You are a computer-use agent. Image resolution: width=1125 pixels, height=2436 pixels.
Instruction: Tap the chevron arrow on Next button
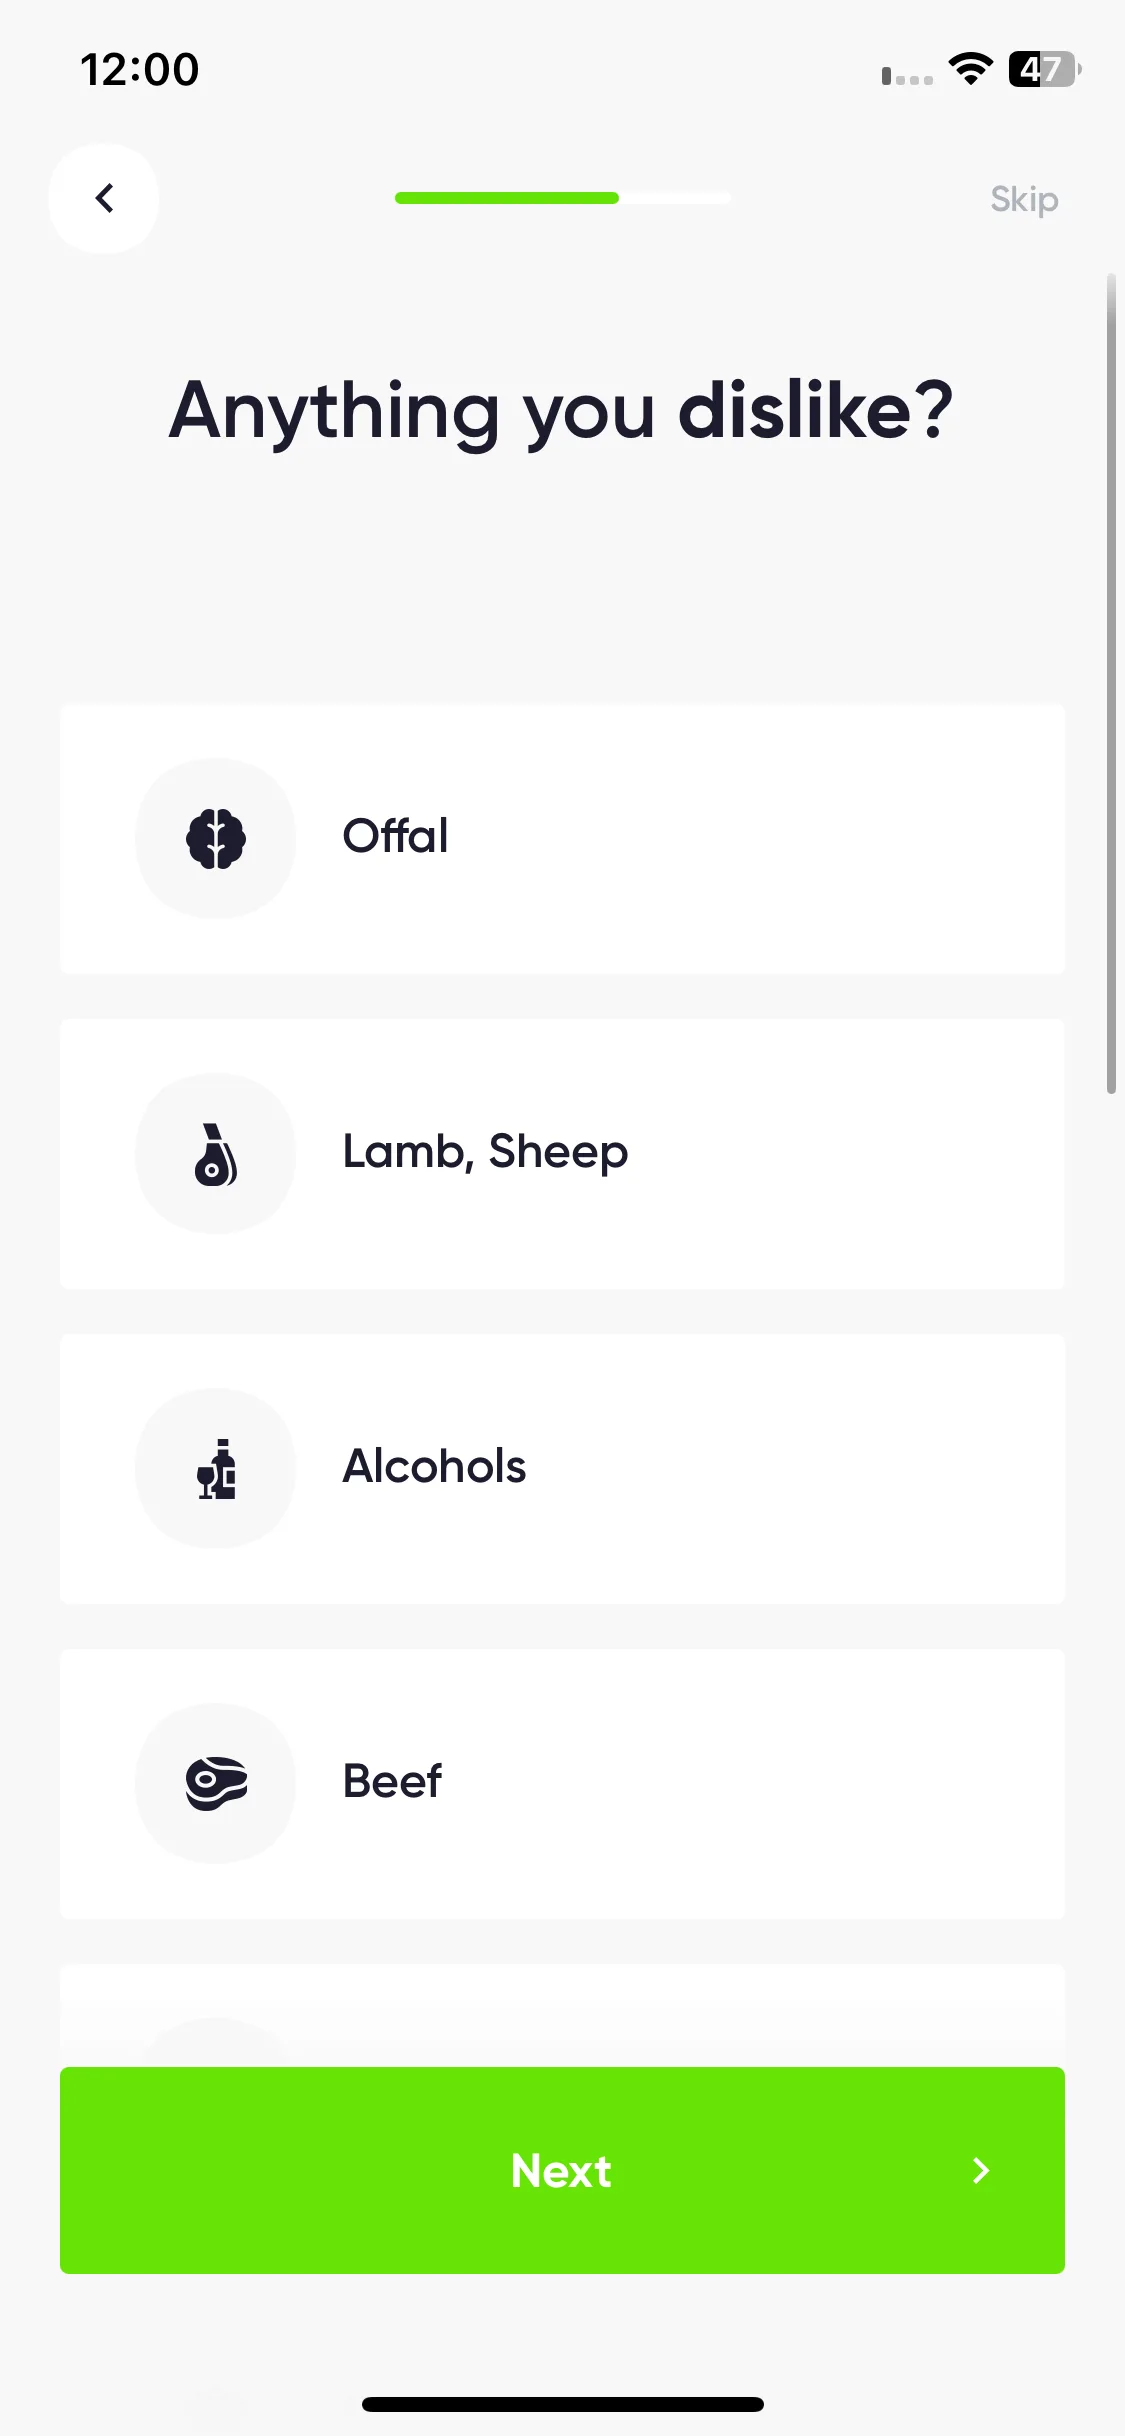pyautogui.click(x=981, y=2170)
